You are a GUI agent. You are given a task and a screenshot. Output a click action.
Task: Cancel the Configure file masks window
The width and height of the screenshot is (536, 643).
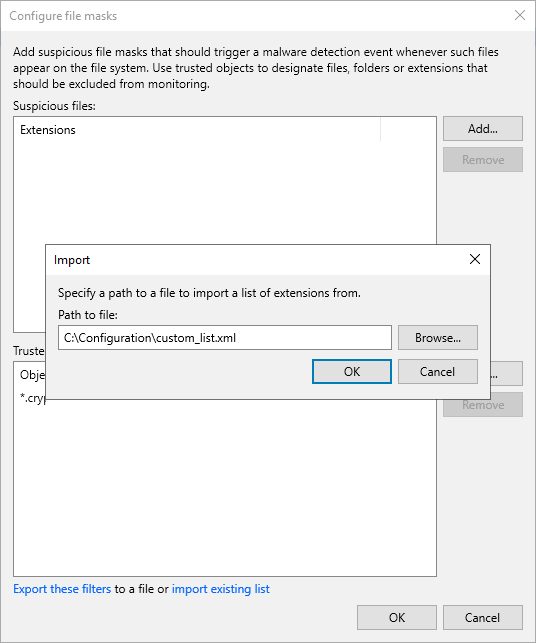483,618
